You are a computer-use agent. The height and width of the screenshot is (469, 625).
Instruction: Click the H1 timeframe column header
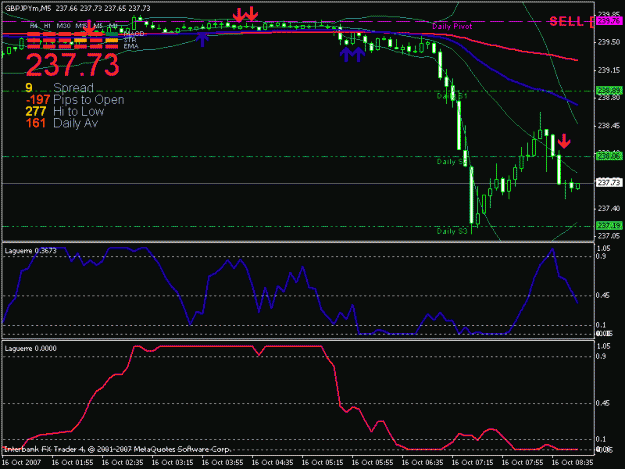pos(47,26)
